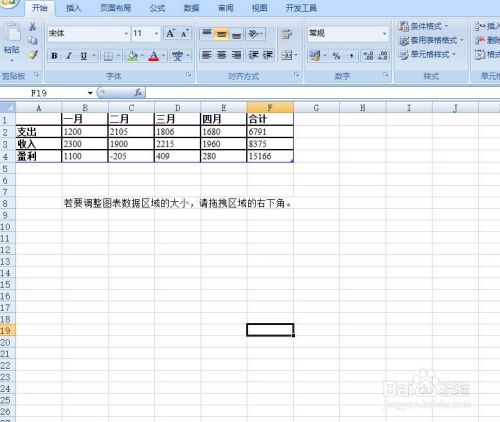Toggle top vertical alignment
Viewport: 500px width, 422px height.
[207, 34]
